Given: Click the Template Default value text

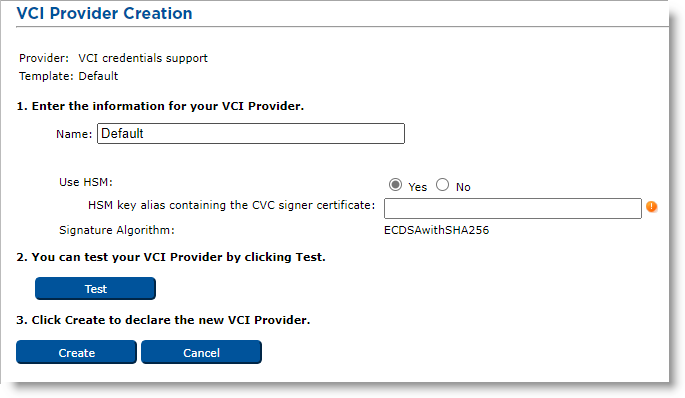Looking at the screenshot, I should pos(98,76).
